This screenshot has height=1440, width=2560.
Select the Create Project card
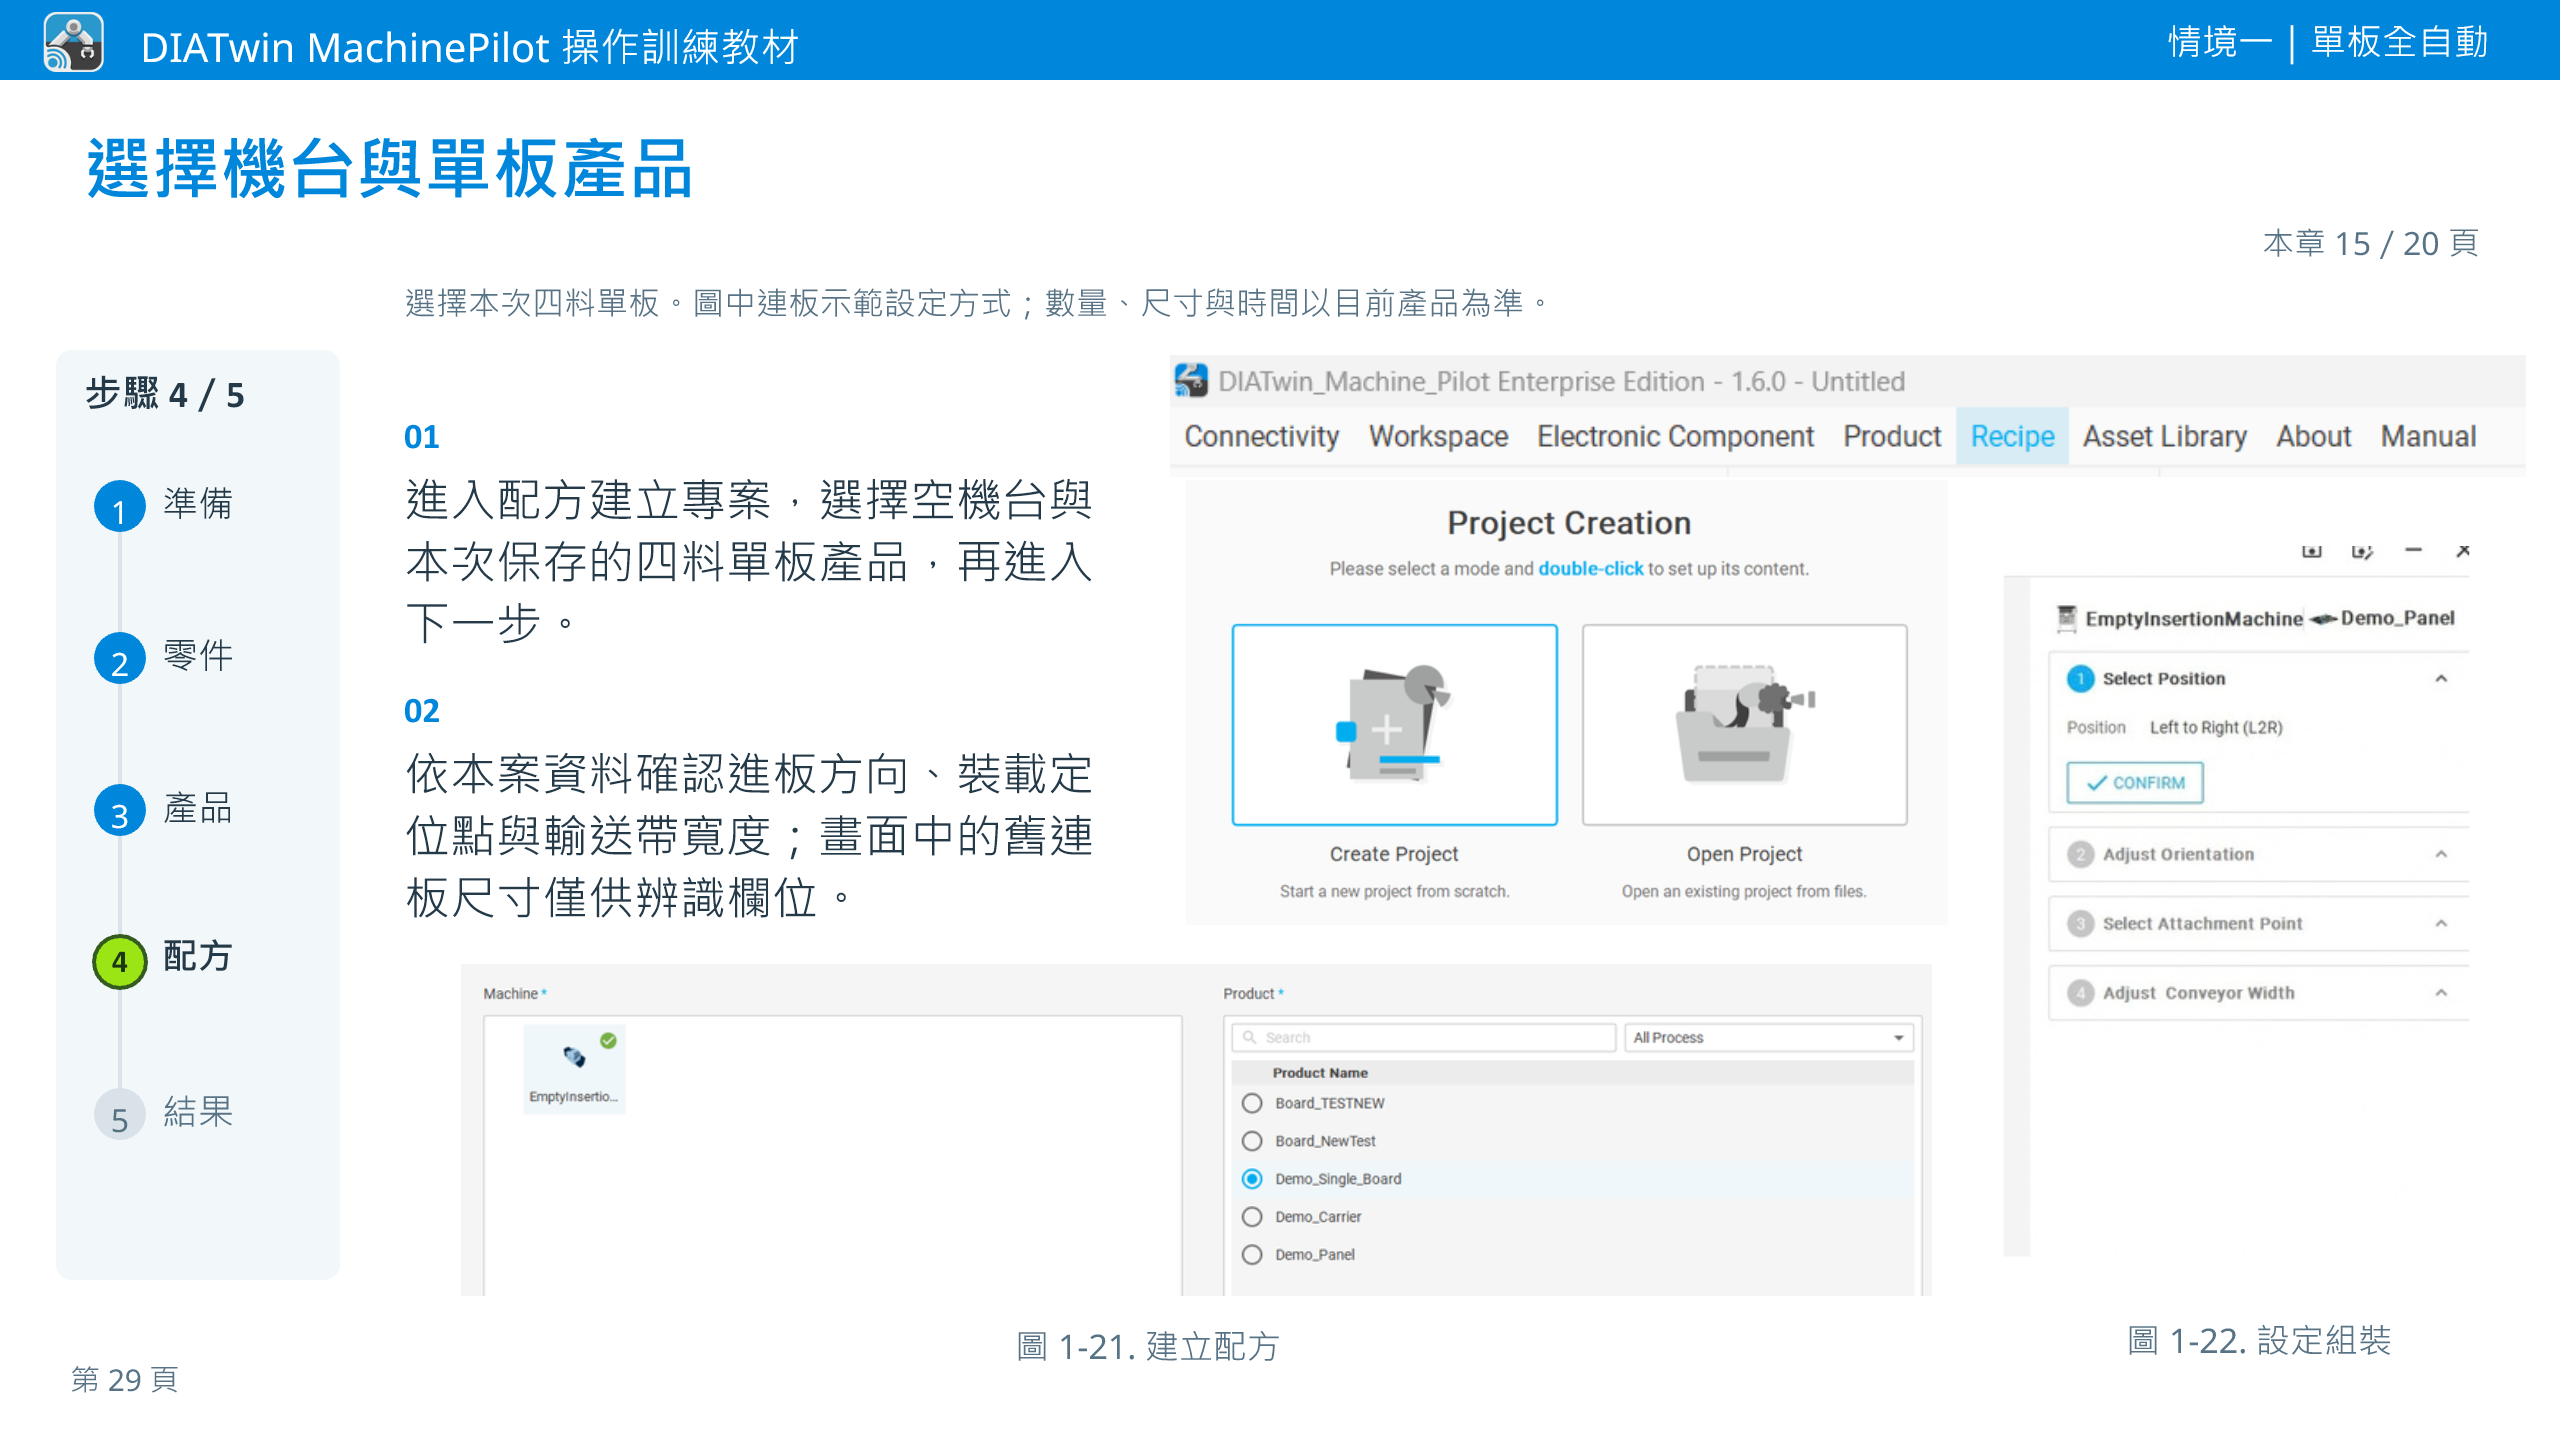coord(1394,725)
